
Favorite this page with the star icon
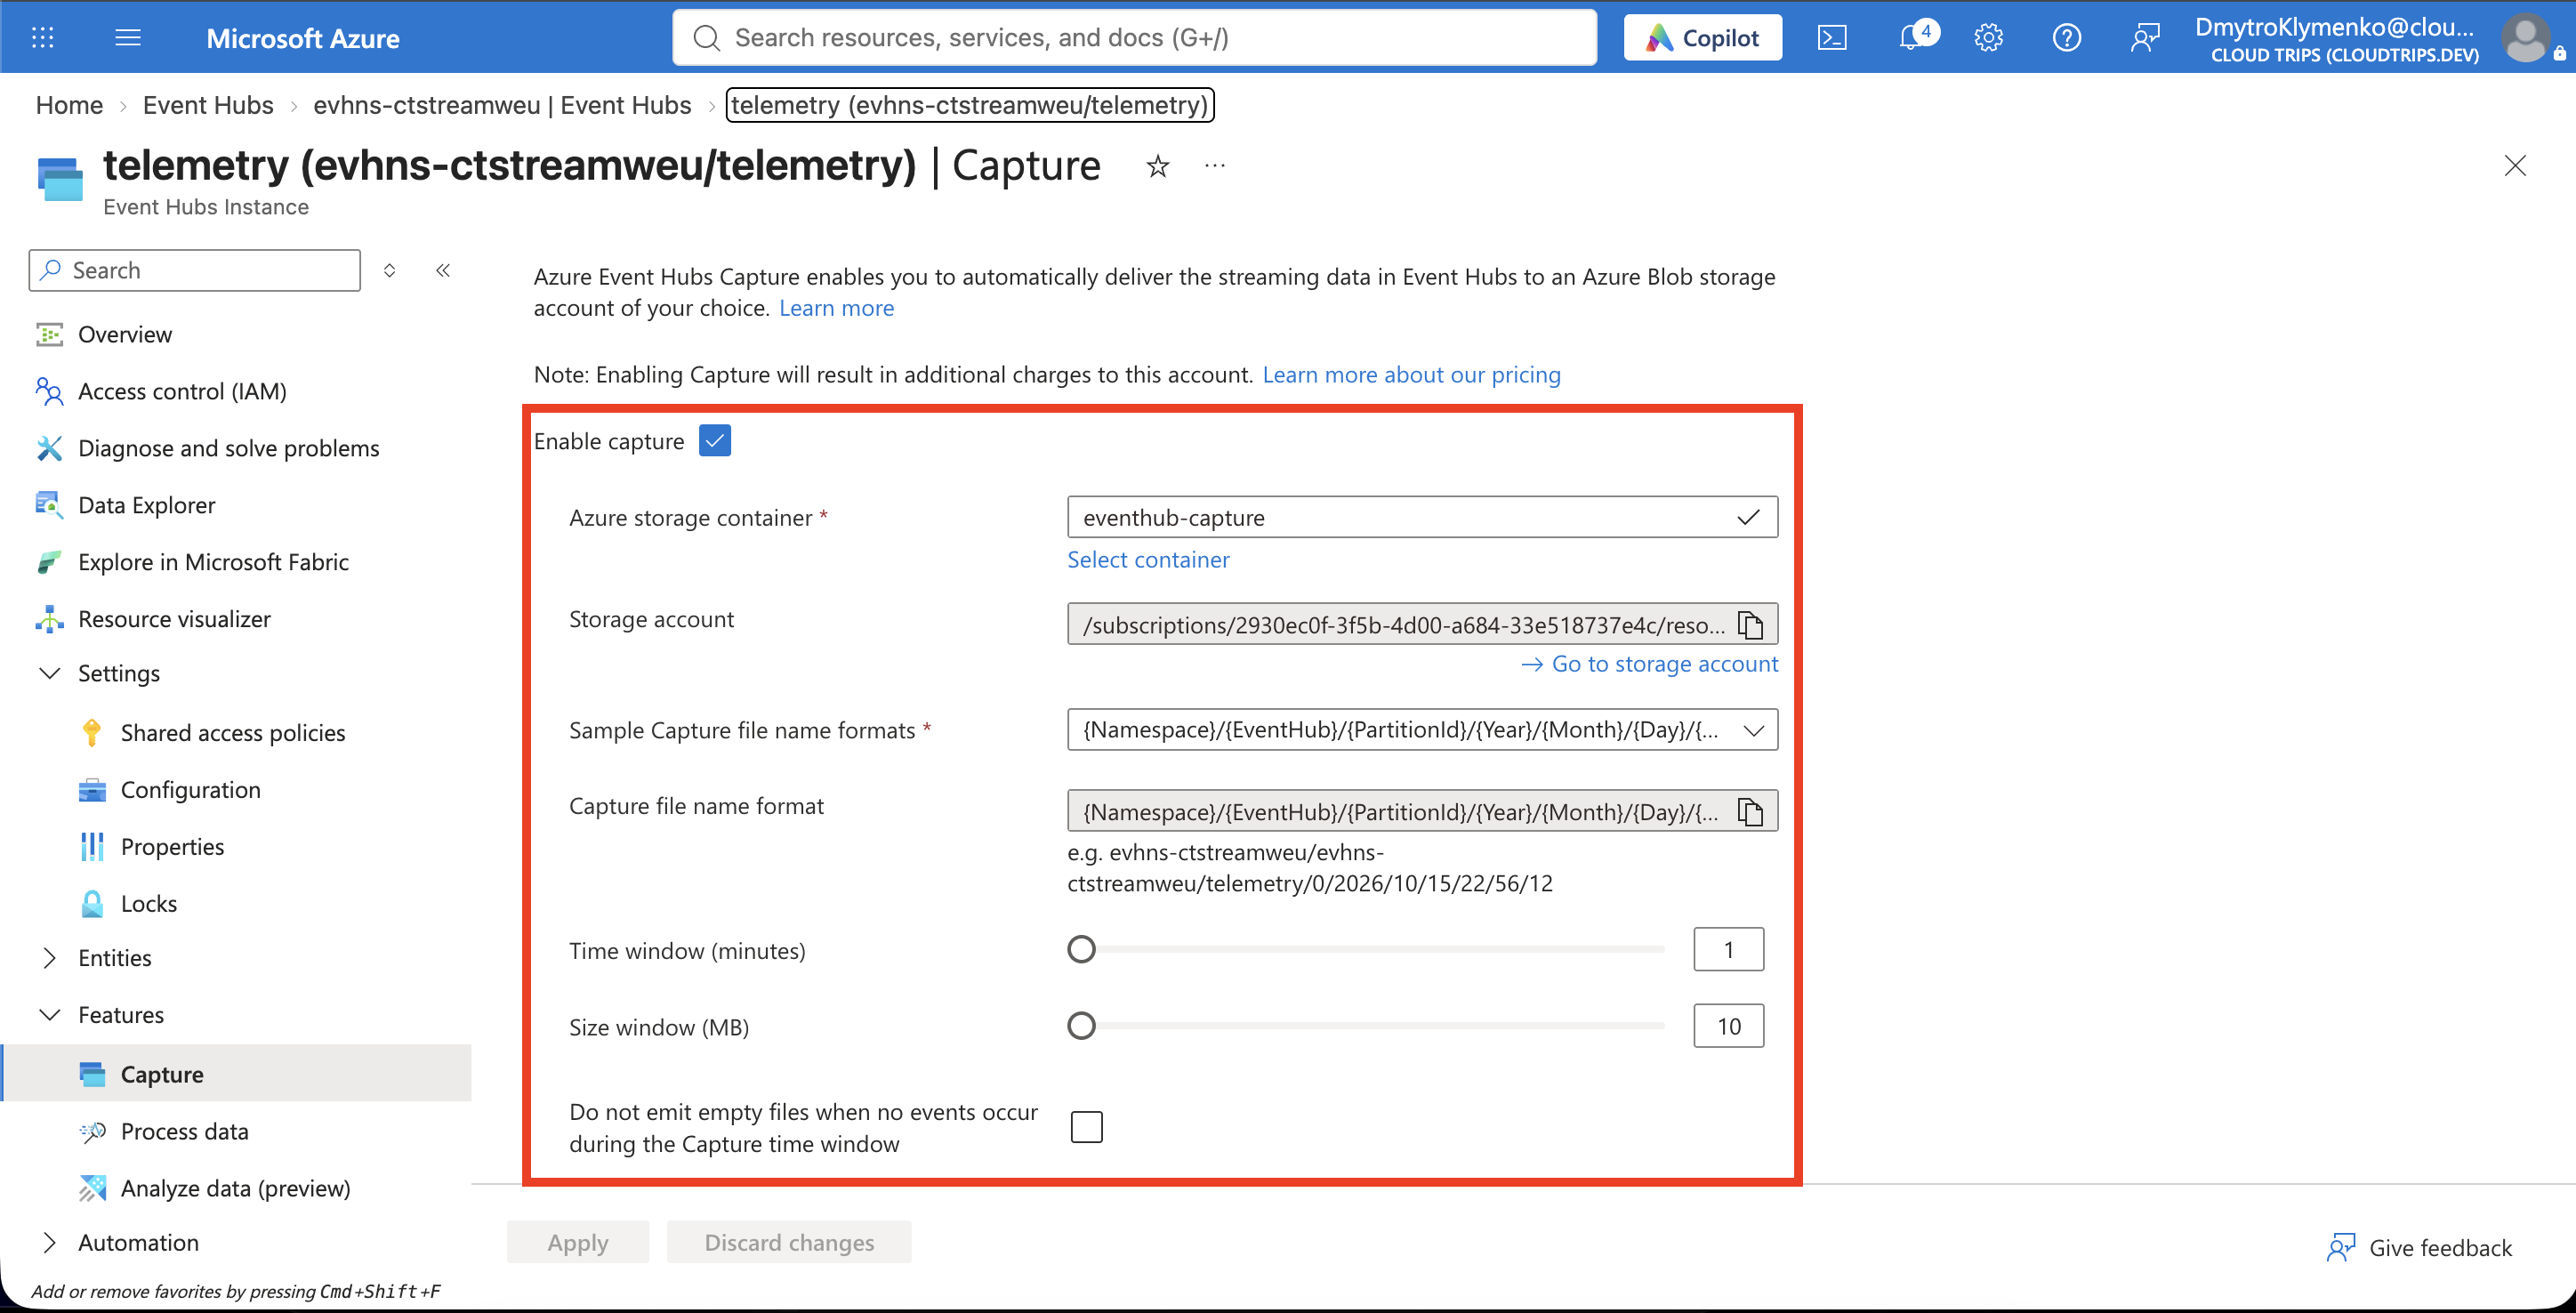pyautogui.click(x=1157, y=166)
